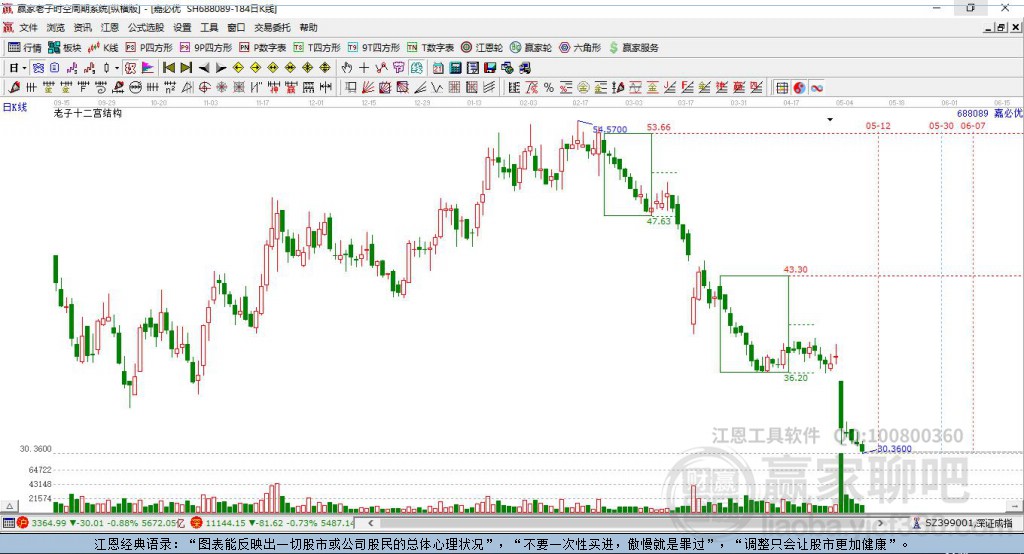Viewport: 1024px width, 554px height.
Task: Open the 公式选股 menu
Action: pyautogui.click(x=146, y=27)
